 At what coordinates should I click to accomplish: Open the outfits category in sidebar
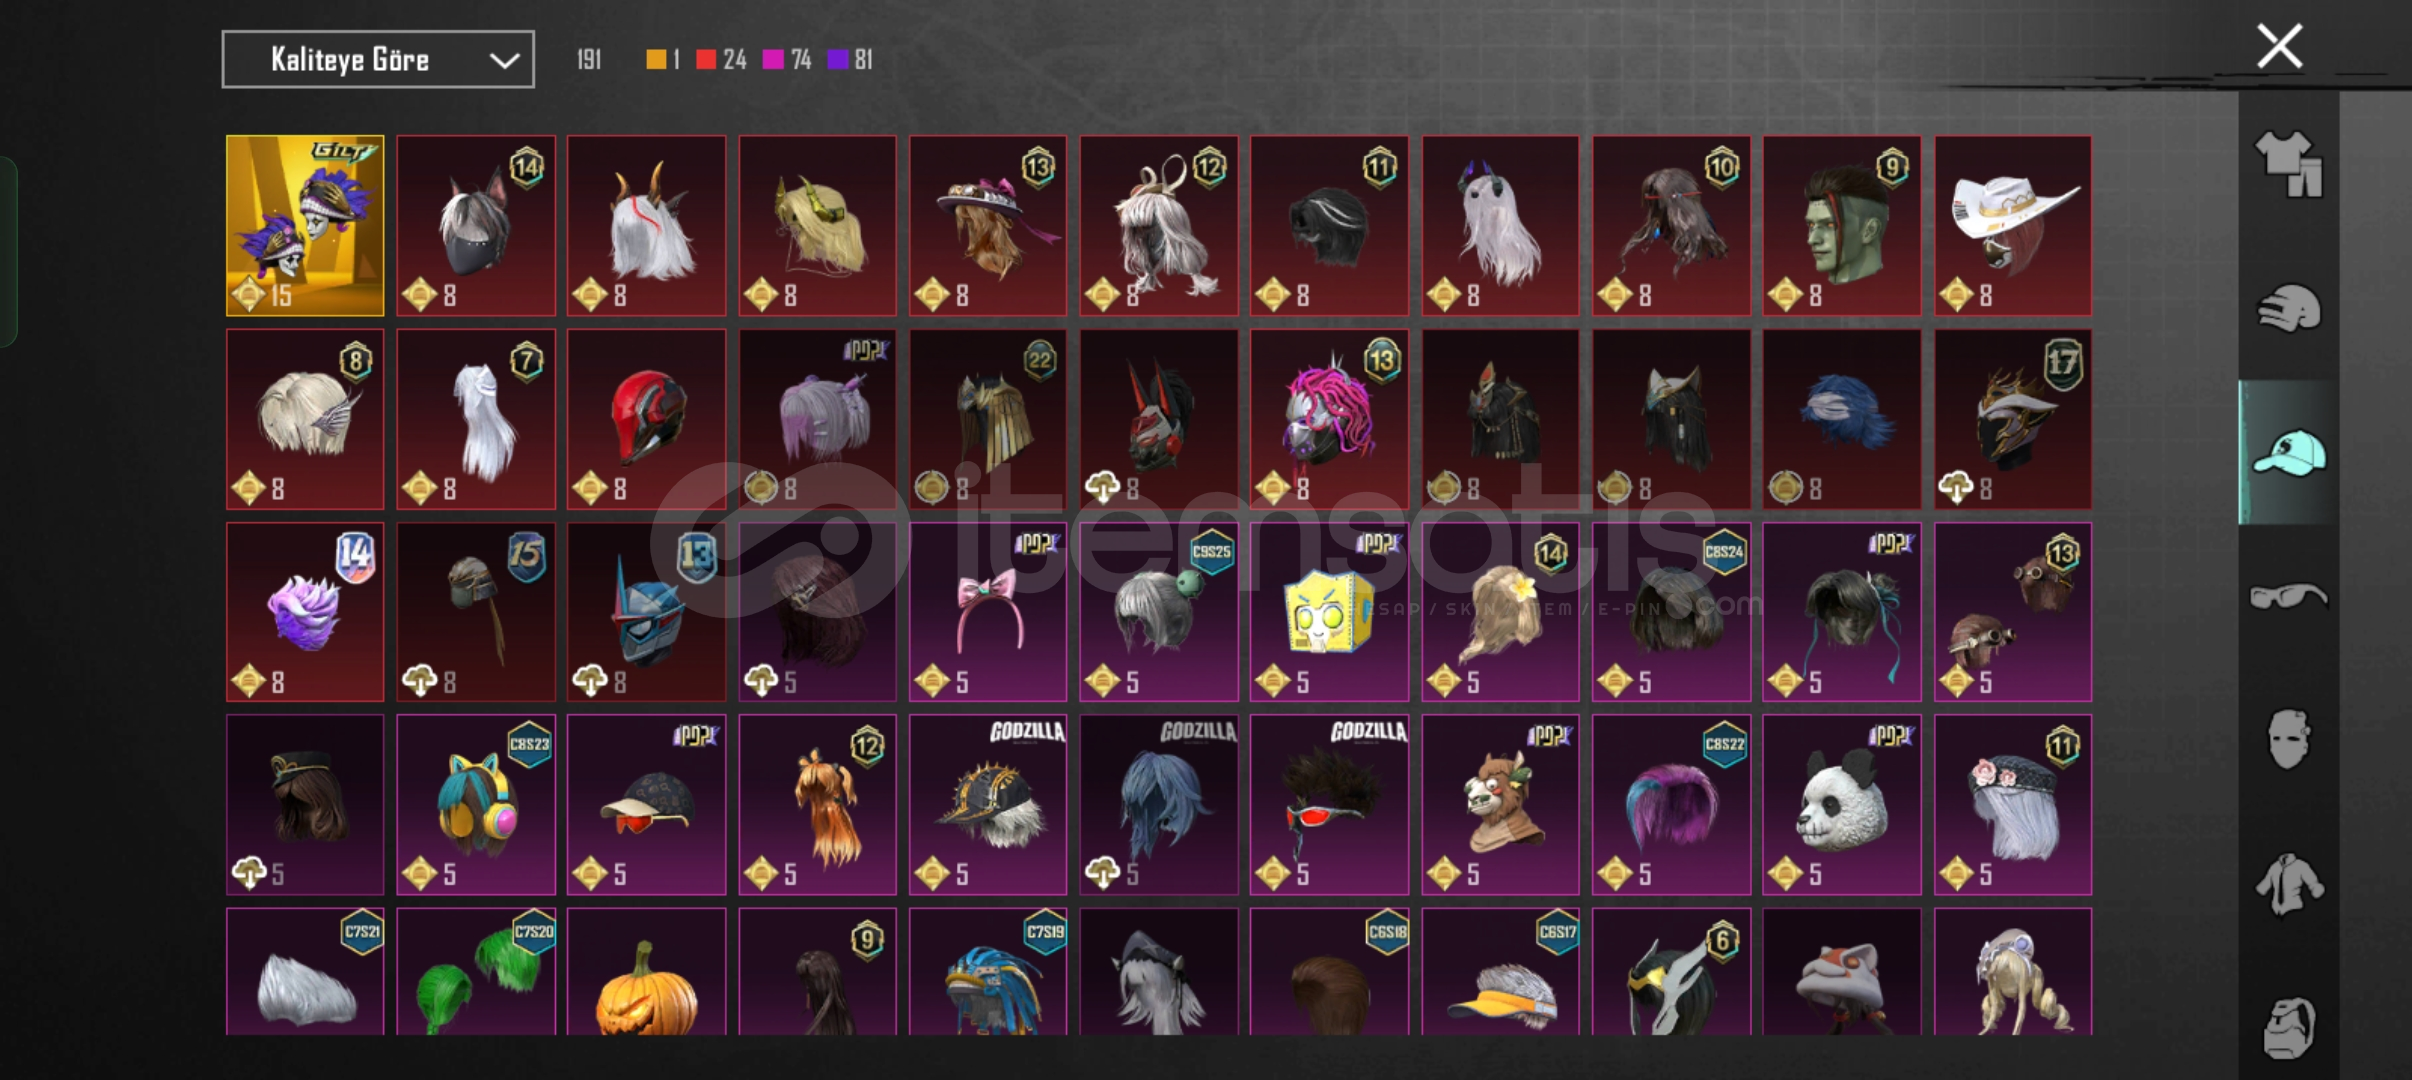tap(2288, 164)
